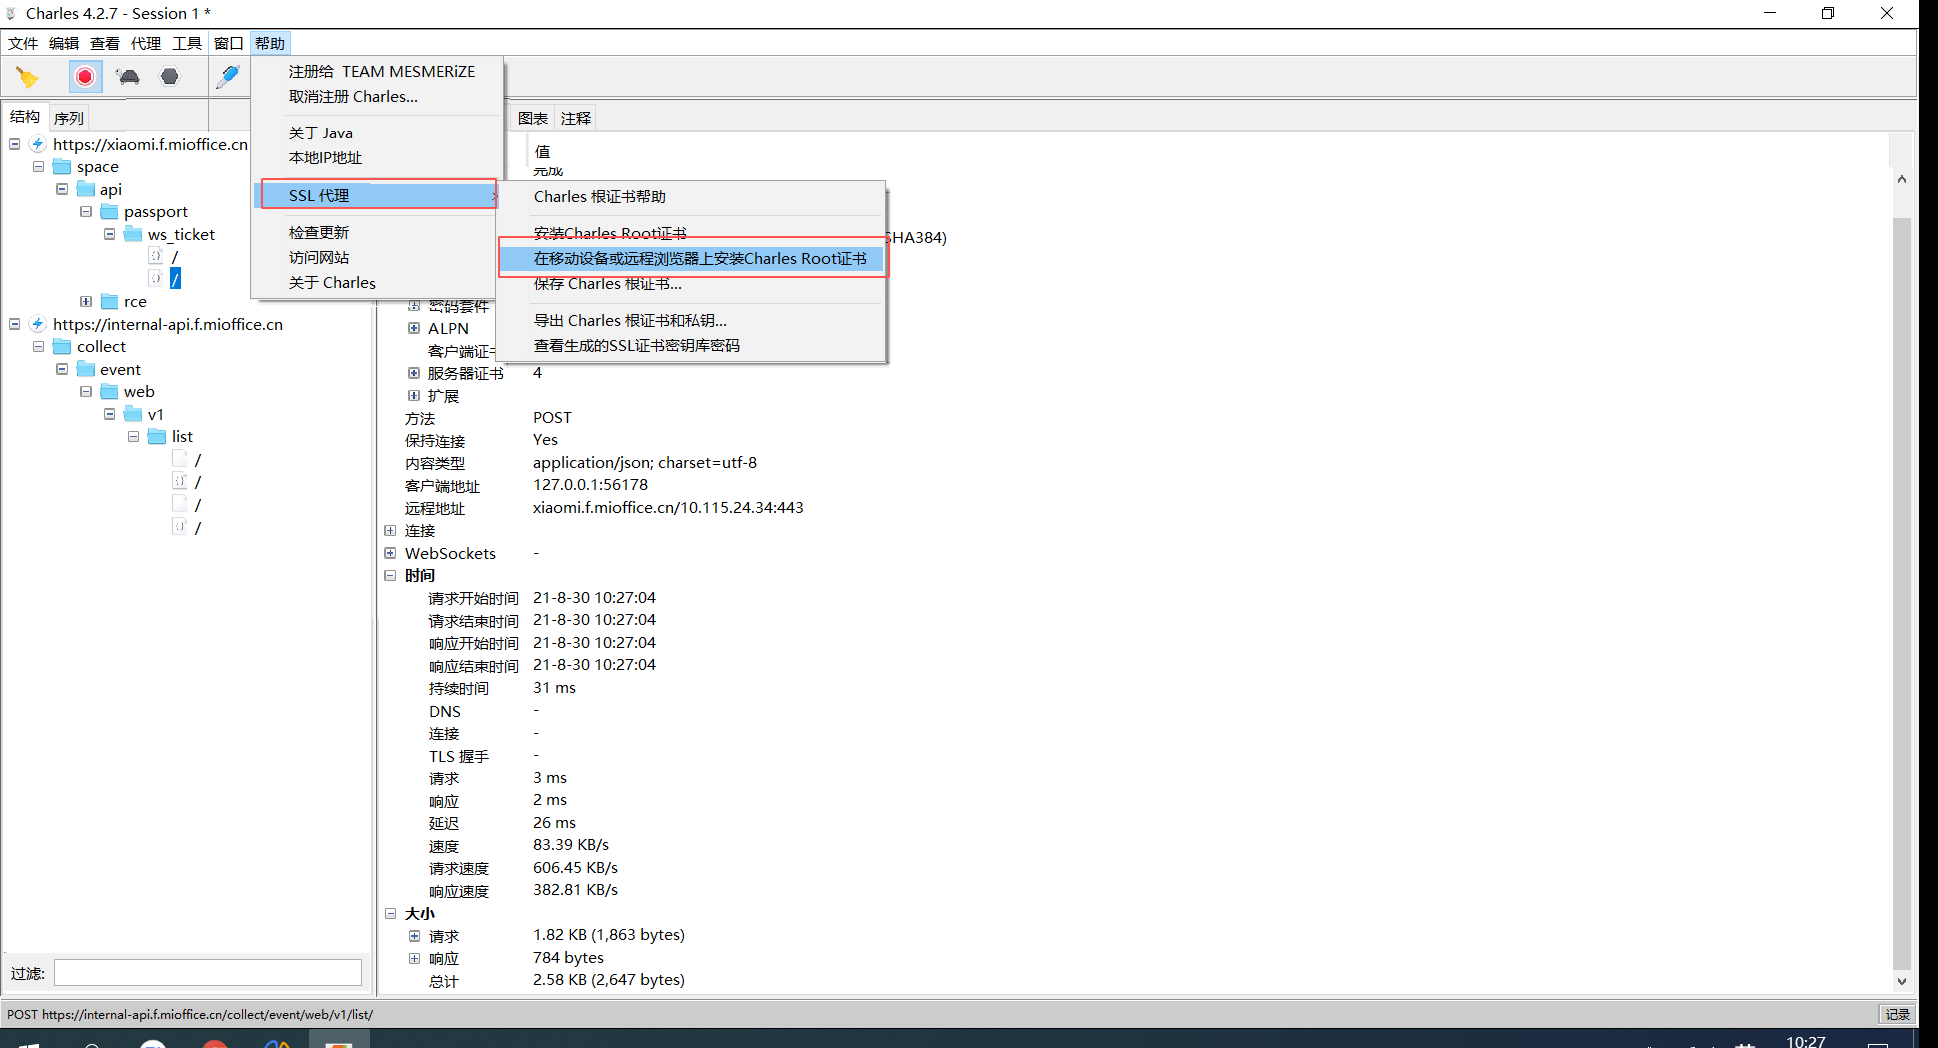Collapse the passport folder node
The image size is (1938, 1048).
coord(86,211)
